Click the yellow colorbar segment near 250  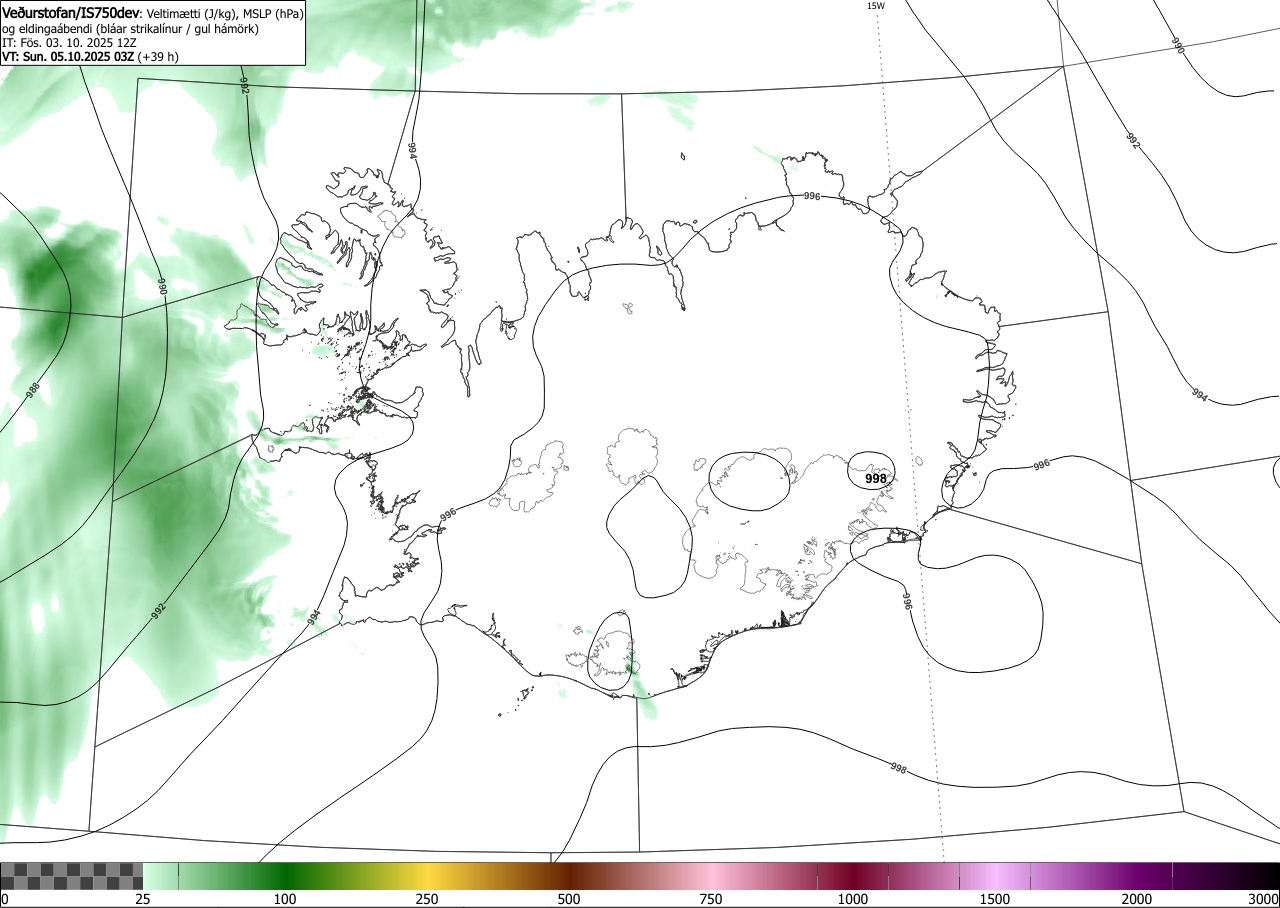tap(427, 876)
